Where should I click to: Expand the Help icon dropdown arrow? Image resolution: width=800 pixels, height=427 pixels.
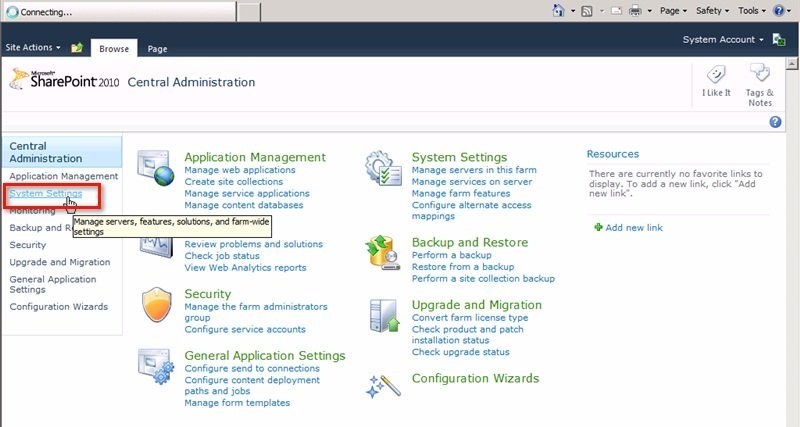791,11
